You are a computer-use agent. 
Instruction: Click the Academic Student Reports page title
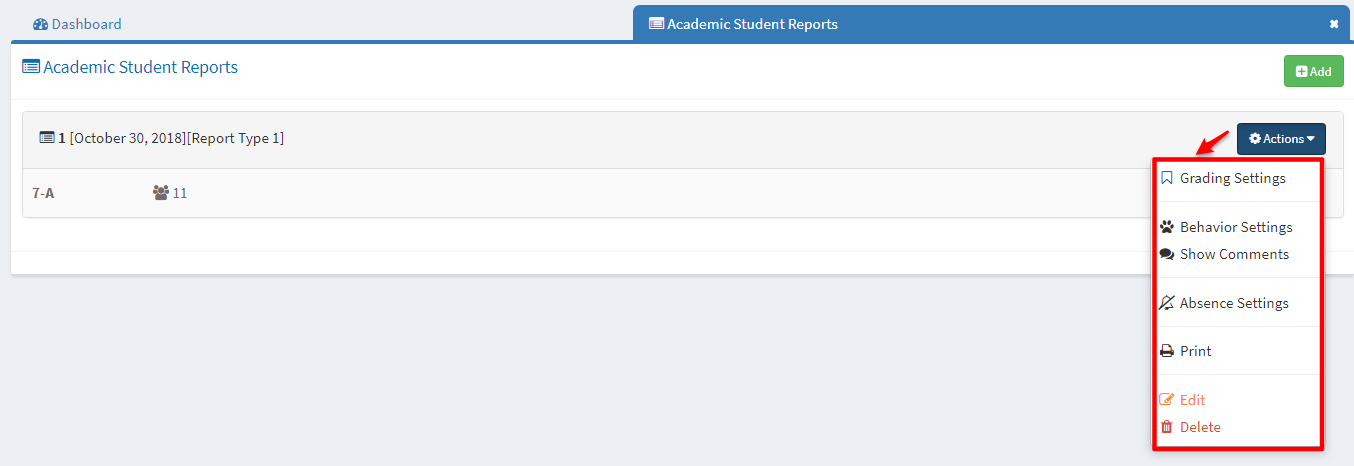[140, 68]
